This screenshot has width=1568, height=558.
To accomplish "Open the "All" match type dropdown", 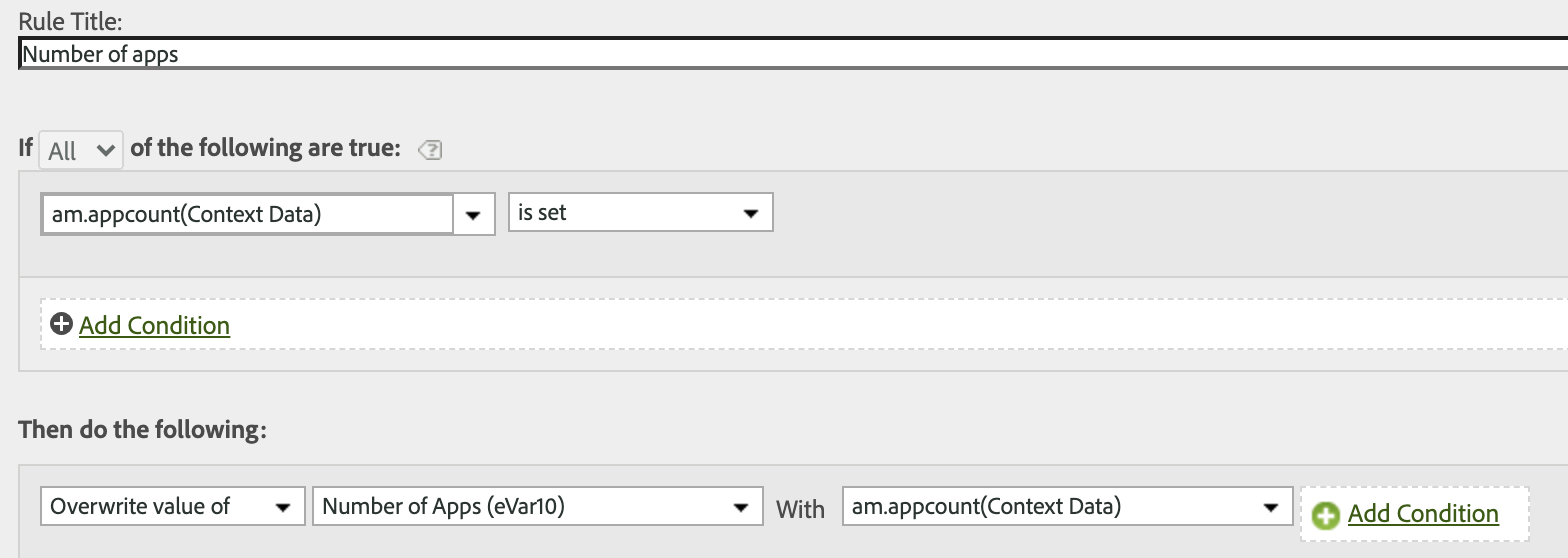I will tap(80, 150).
